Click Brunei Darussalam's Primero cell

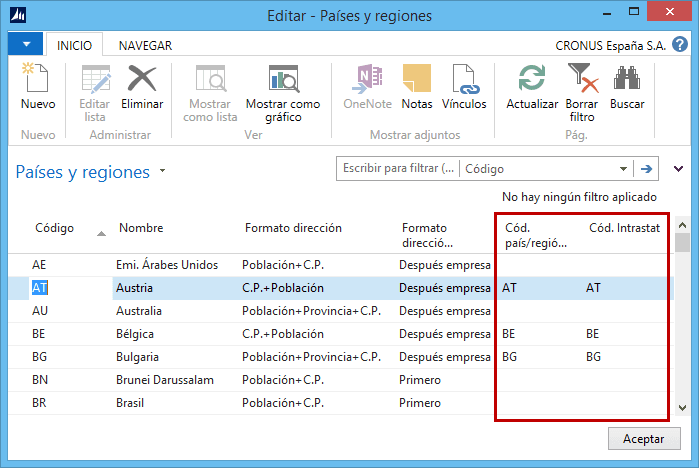click(x=419, y=380)
